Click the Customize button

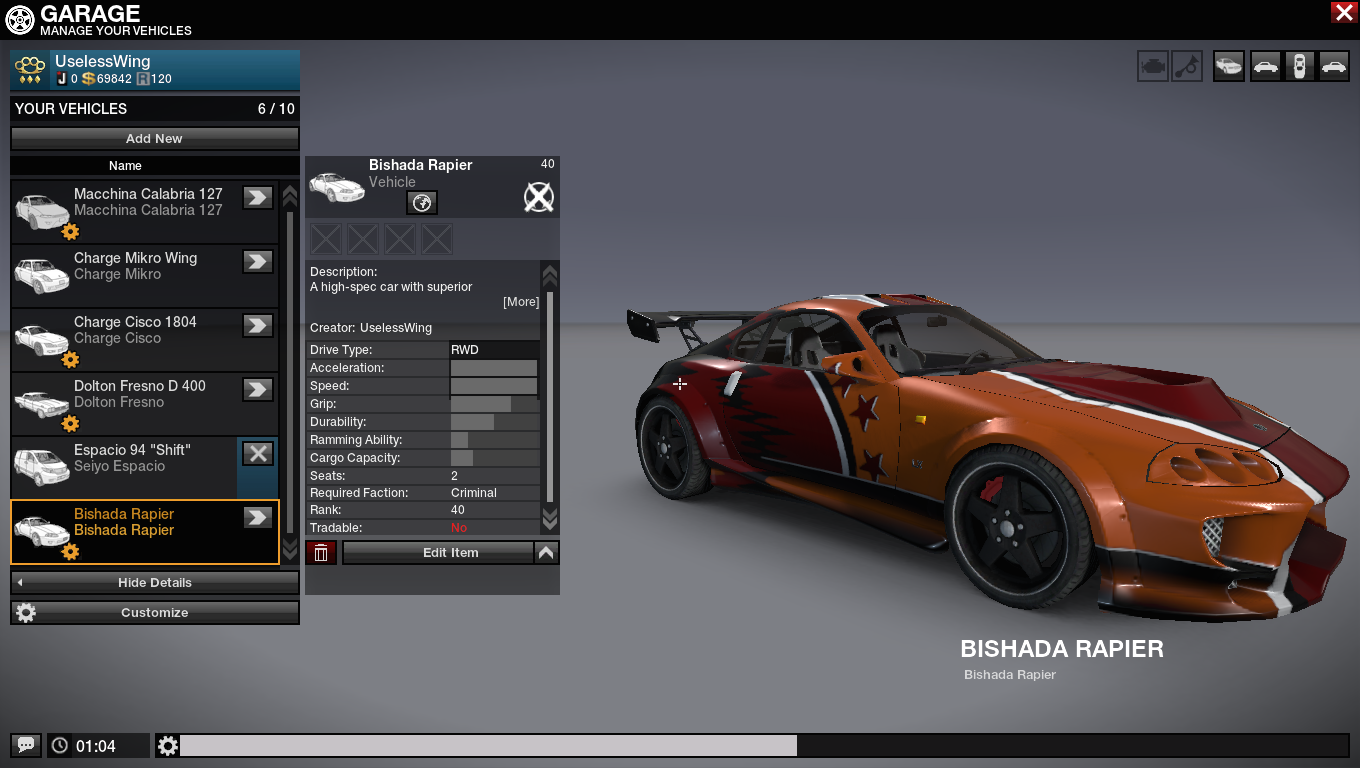(155, 613)
